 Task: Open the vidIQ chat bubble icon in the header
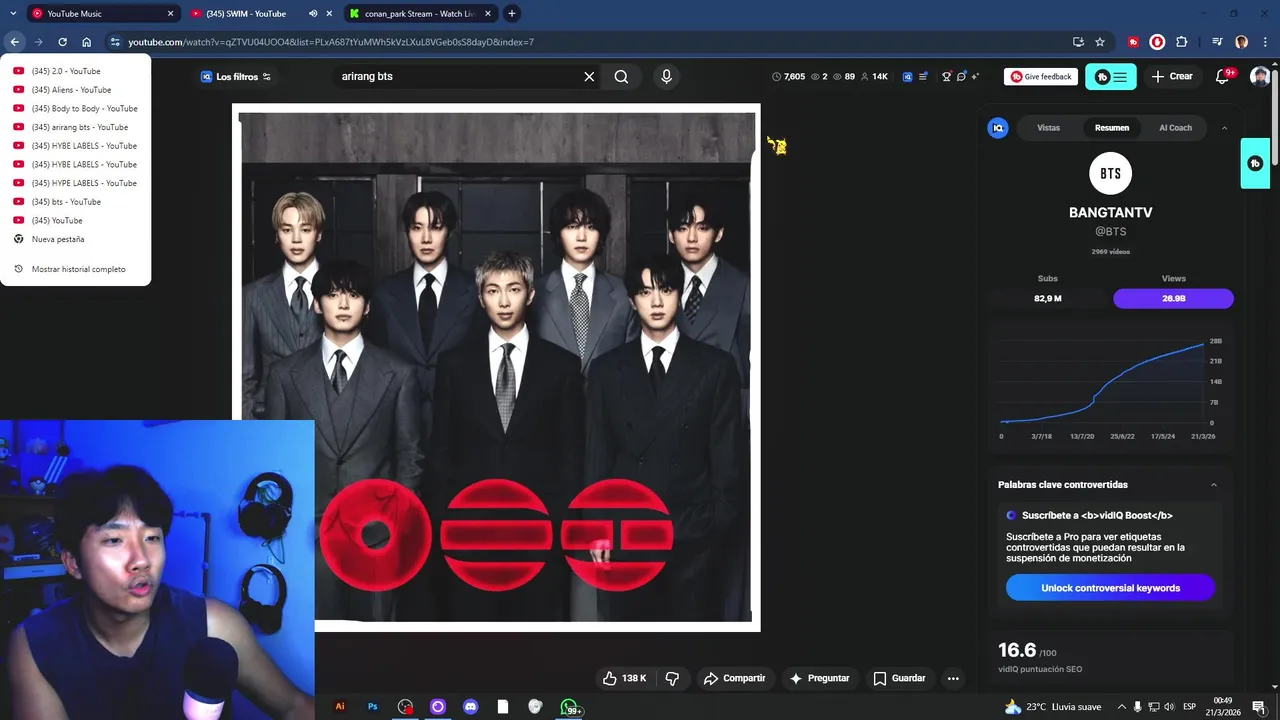(x=961, y=77)
